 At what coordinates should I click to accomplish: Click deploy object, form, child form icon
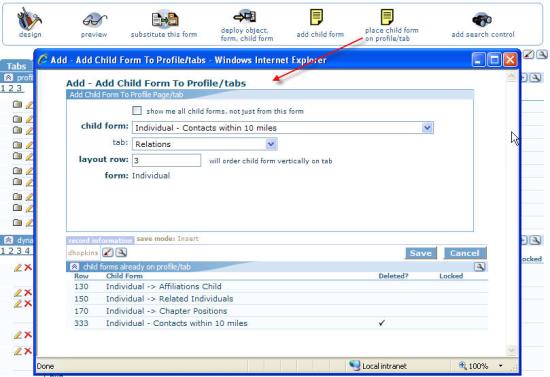[x=246, y=16]
